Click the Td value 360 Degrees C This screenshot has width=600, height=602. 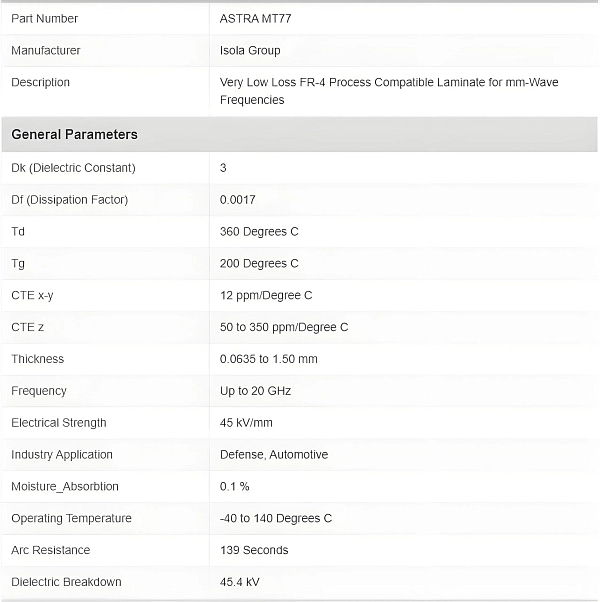(259, 231)
